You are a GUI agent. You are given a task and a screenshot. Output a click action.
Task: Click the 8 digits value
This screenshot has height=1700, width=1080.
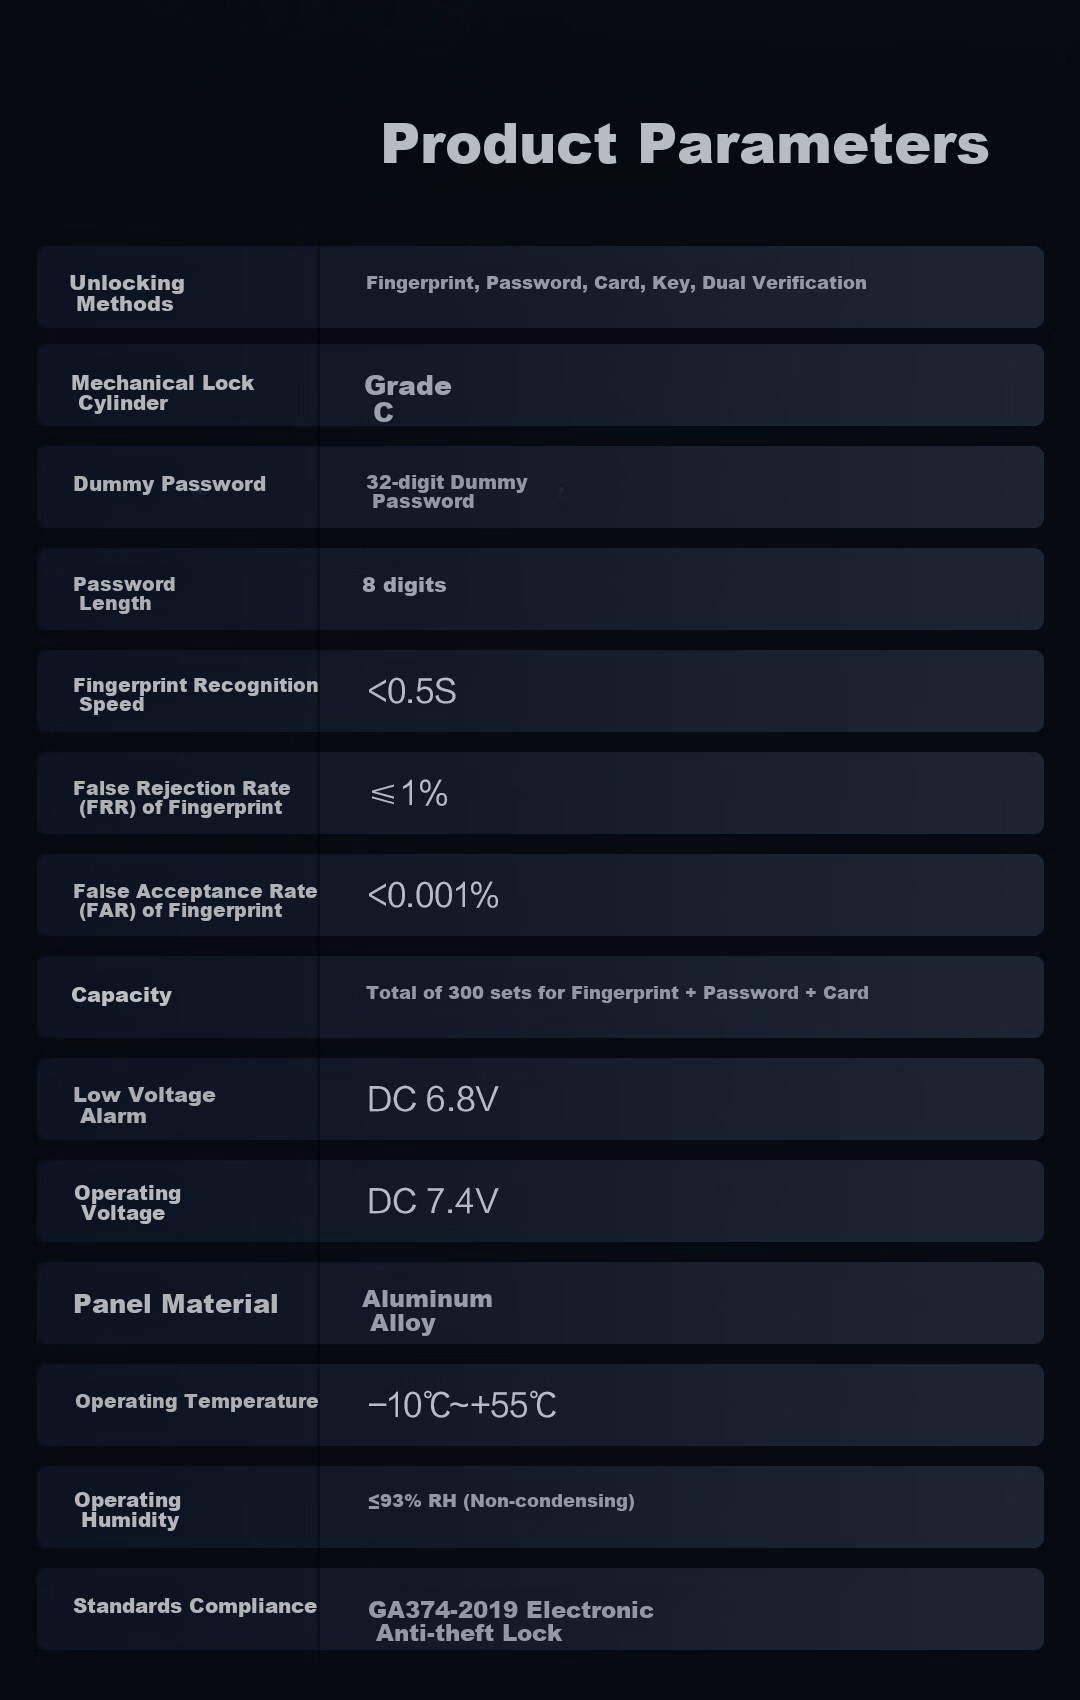pos(404,585)
